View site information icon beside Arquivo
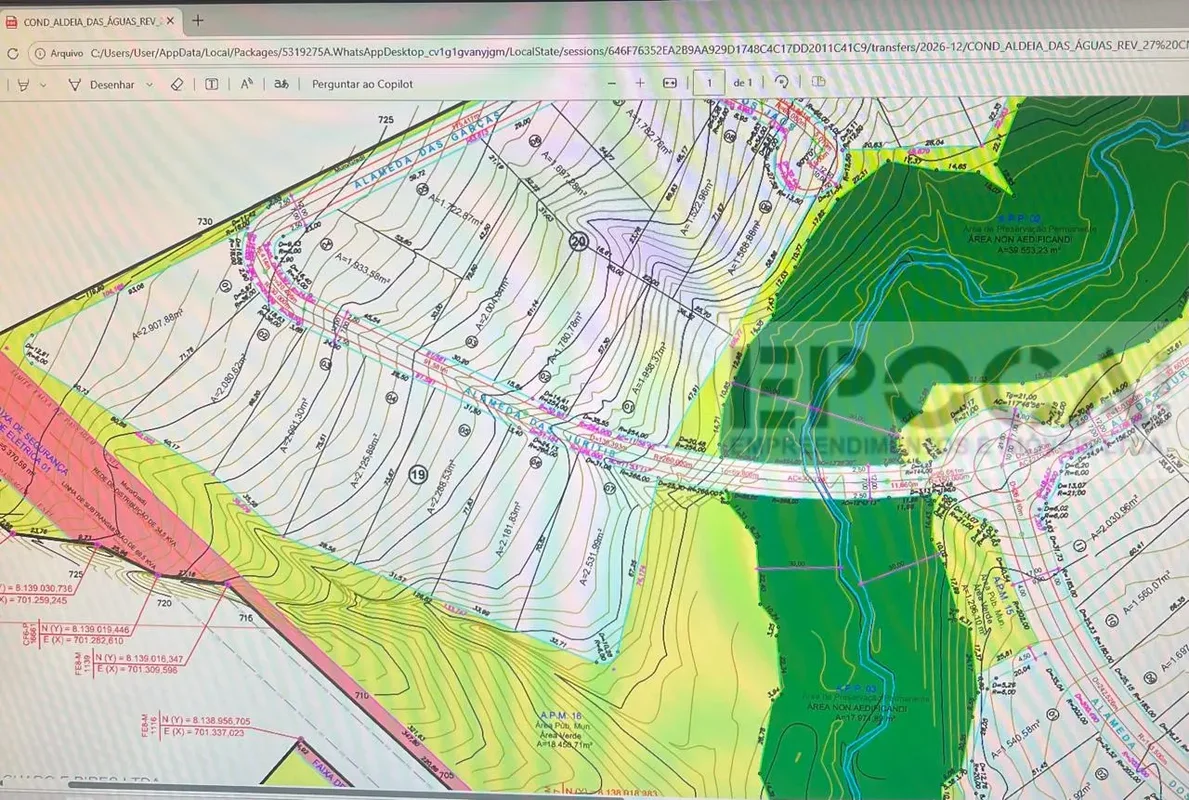The height and width of the screenshot is (800, 1189). click(40, 54)
